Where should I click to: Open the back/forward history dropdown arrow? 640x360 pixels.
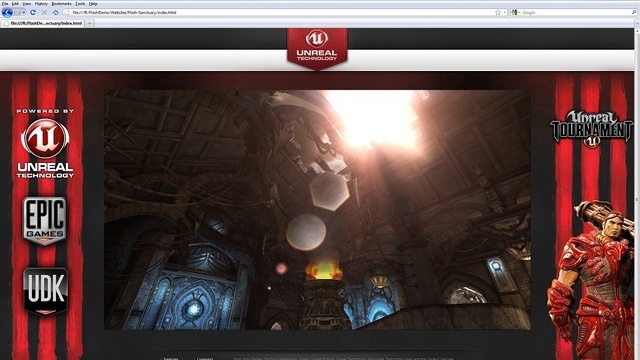point(24,13)
